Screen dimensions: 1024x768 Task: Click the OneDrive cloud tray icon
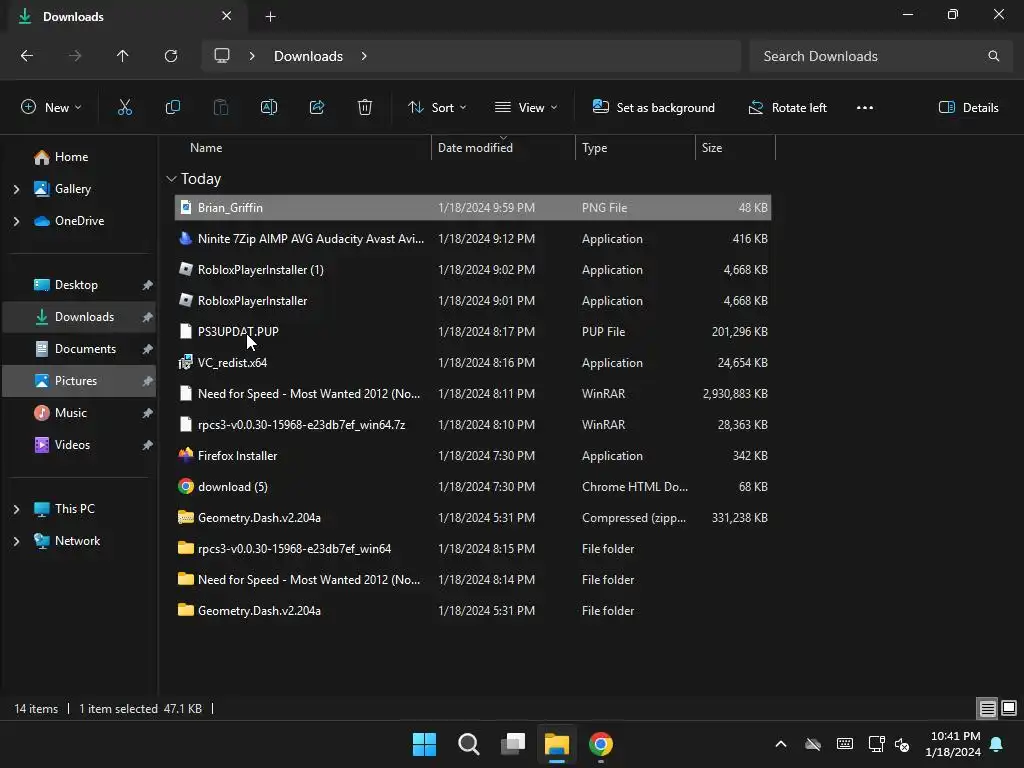click(x=813, y=744)
